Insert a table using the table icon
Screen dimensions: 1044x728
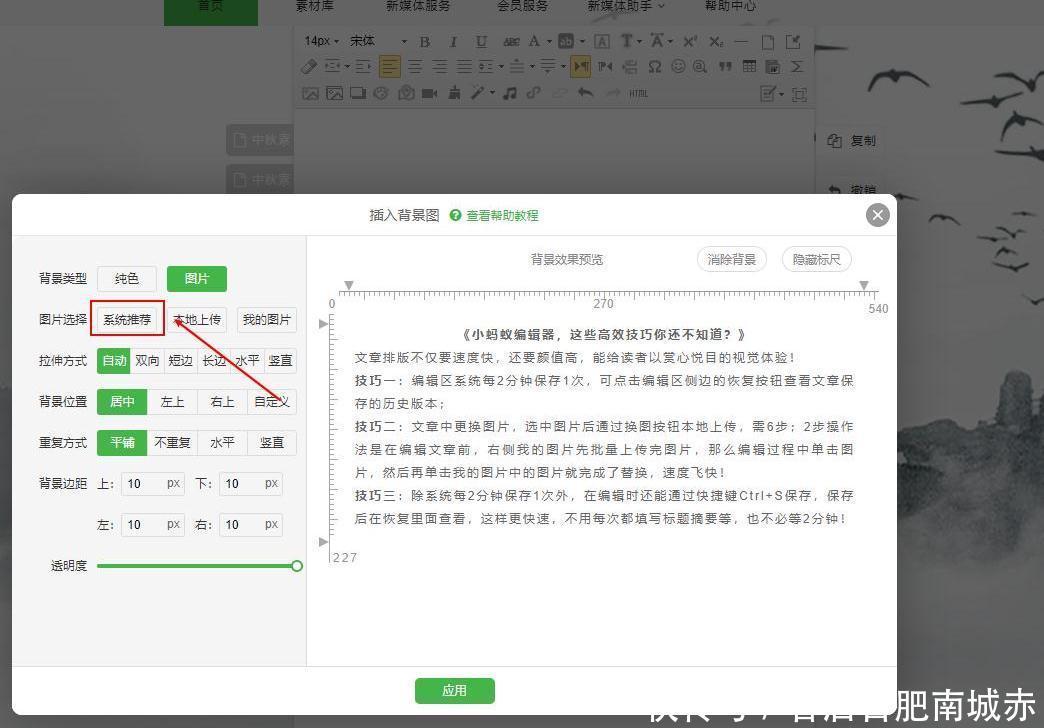[750, 66]
